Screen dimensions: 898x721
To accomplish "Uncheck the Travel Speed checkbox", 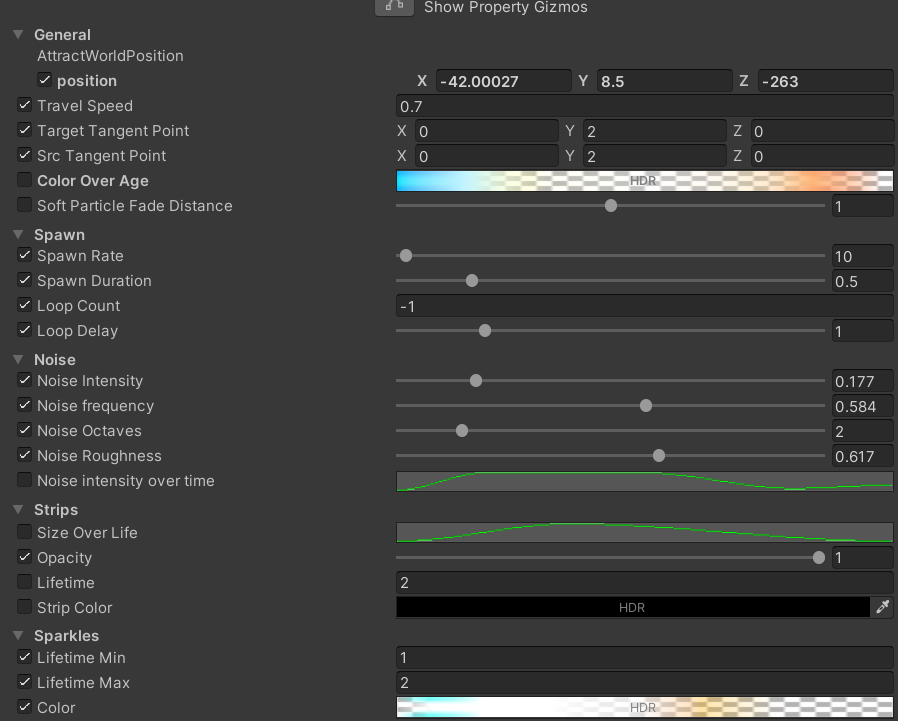I will 25,105.
